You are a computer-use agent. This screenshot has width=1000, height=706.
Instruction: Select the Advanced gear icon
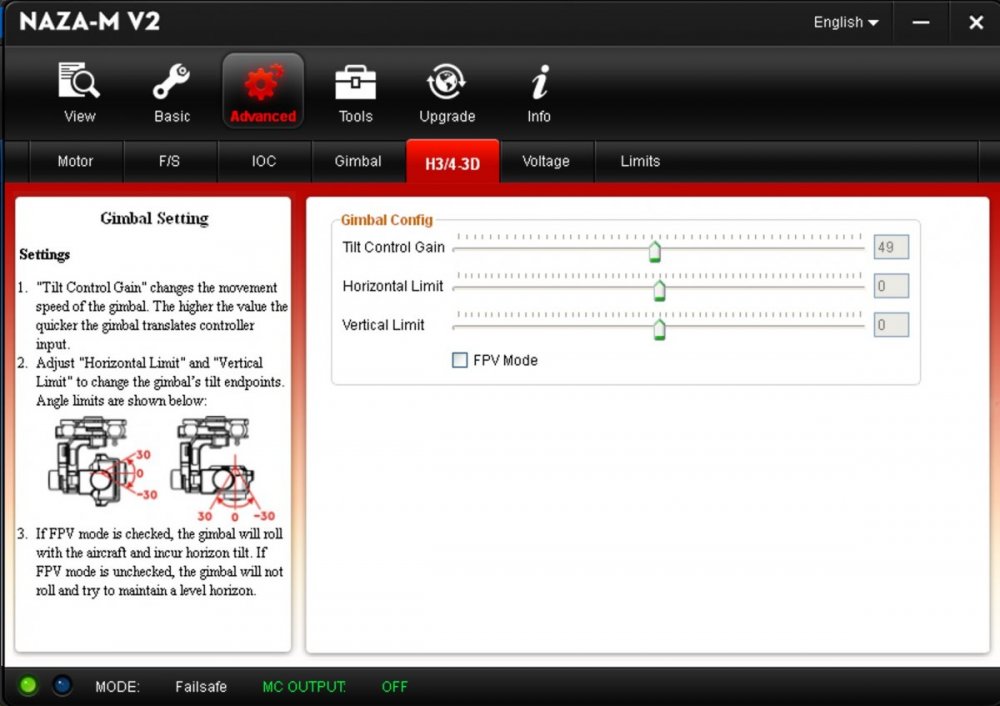tap(263, 82)
